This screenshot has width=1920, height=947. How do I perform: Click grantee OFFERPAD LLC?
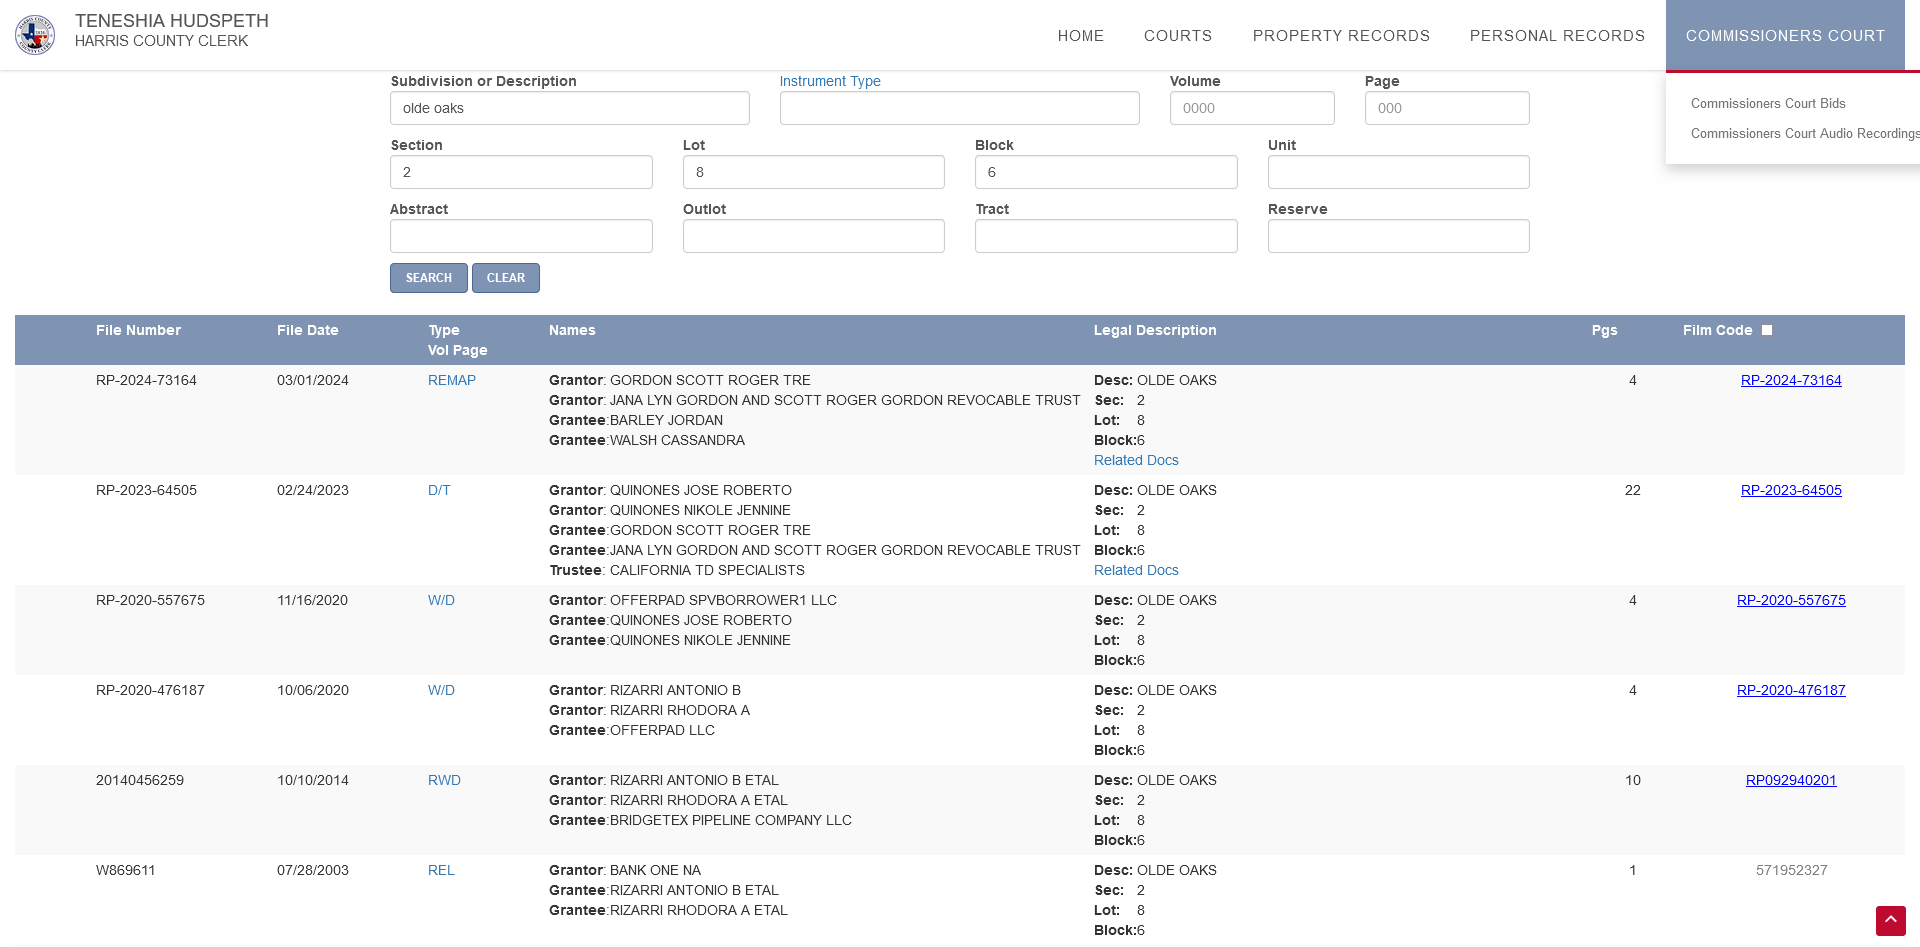[x=662, y=730]
